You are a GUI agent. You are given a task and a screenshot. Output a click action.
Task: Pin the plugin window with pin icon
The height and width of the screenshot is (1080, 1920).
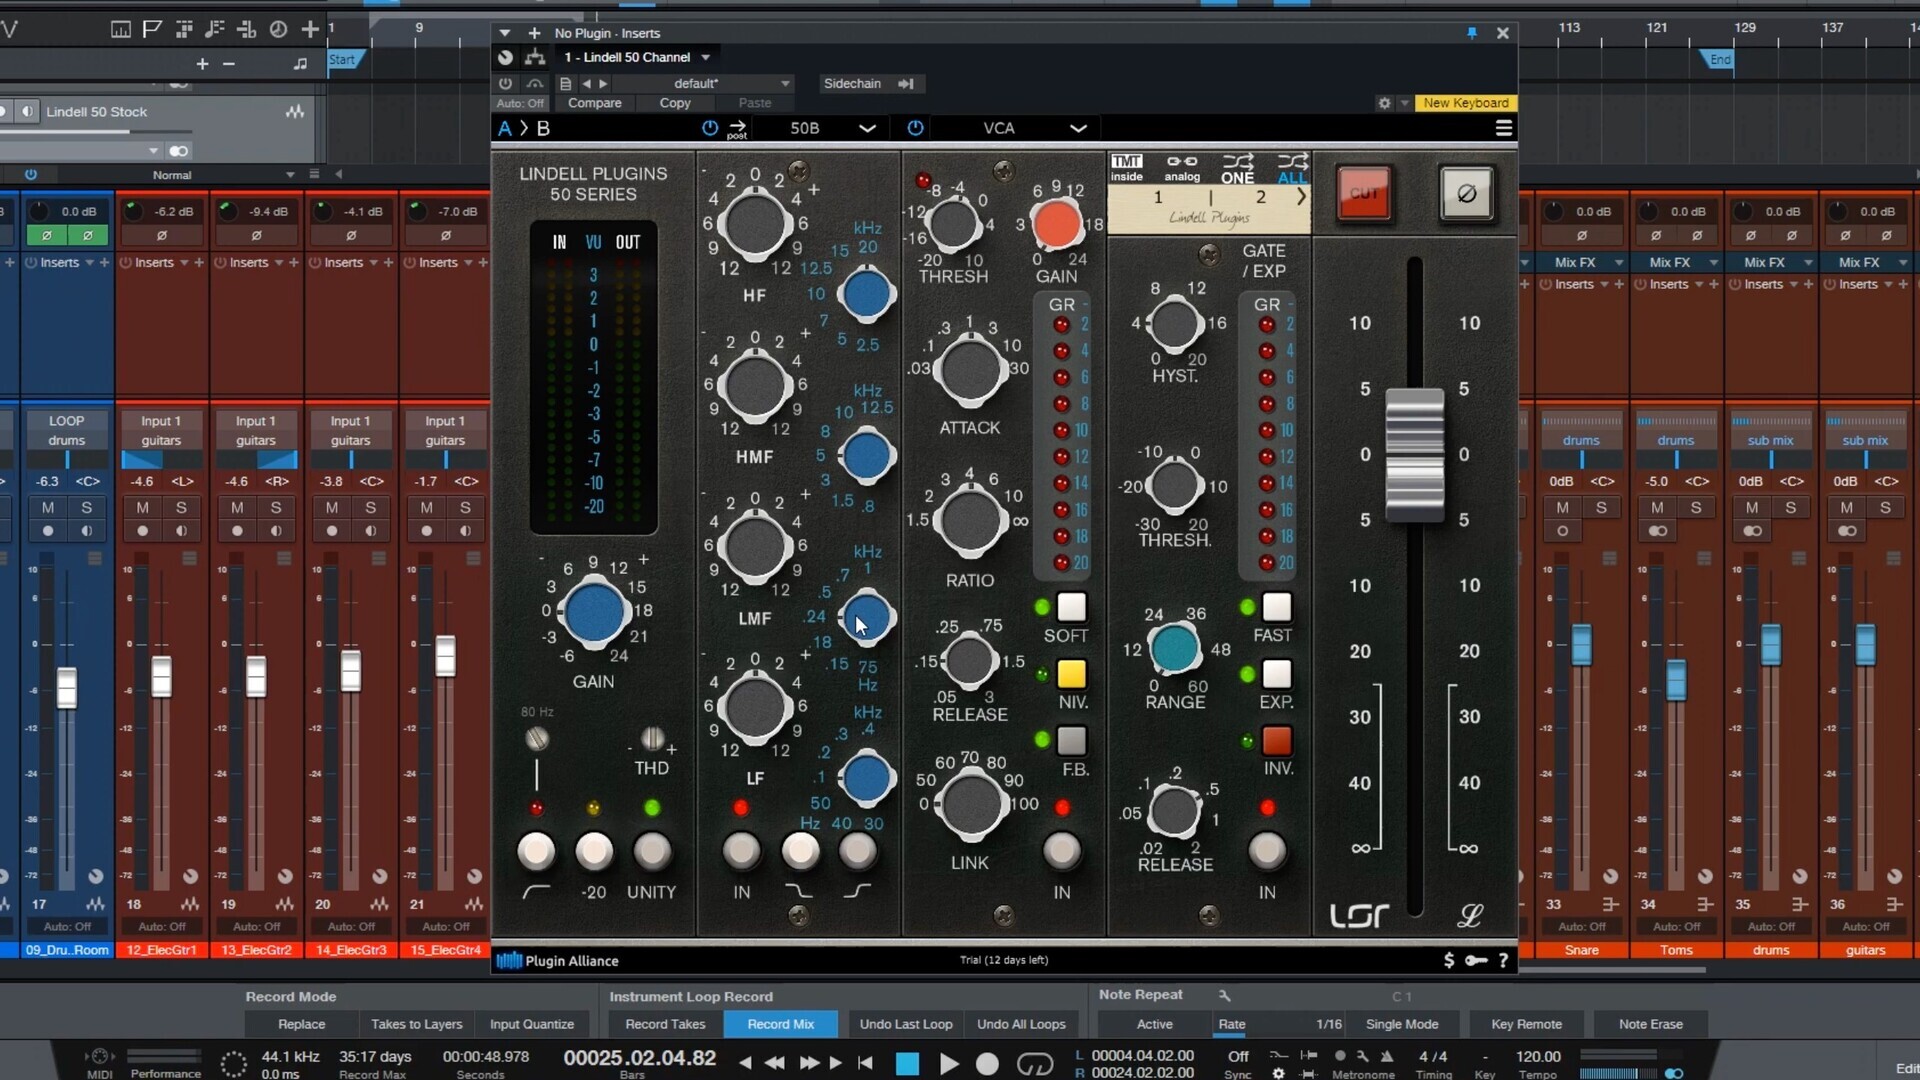pos(1472,33)
